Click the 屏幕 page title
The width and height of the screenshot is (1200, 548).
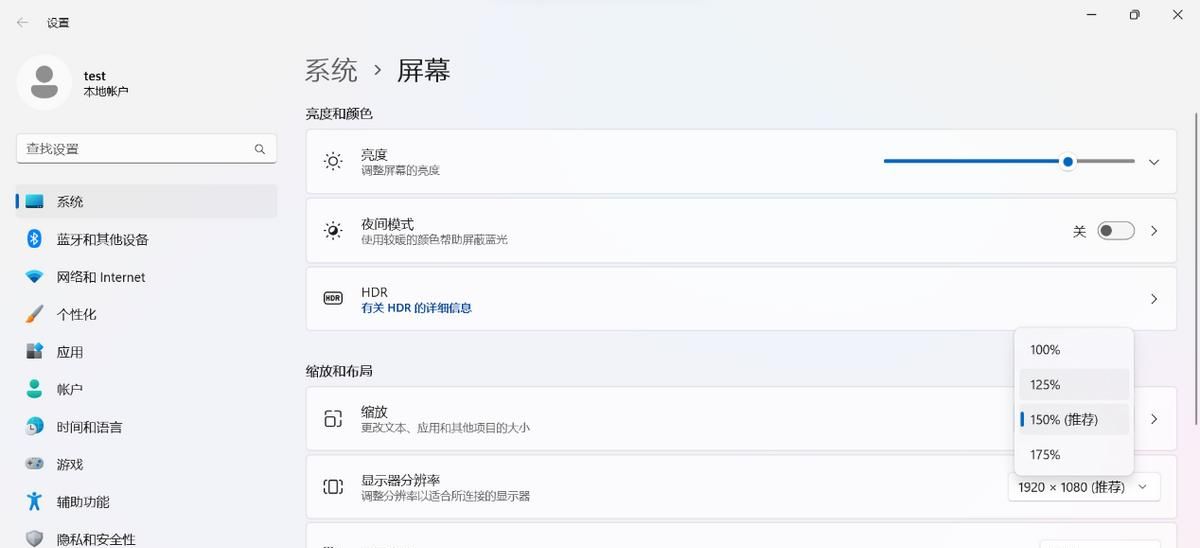[424, 70]
